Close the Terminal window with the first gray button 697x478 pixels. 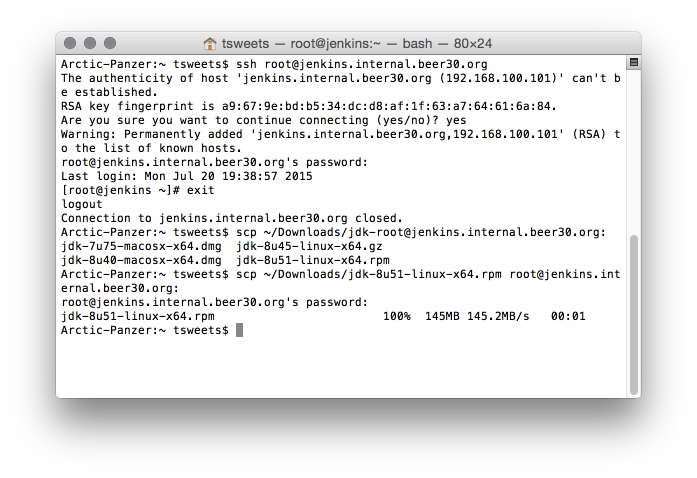[70, 43]
